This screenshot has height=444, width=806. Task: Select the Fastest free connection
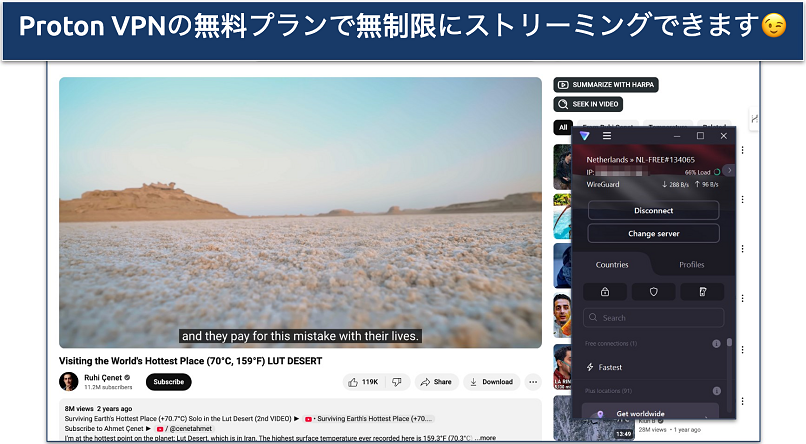tap(610, 367)
